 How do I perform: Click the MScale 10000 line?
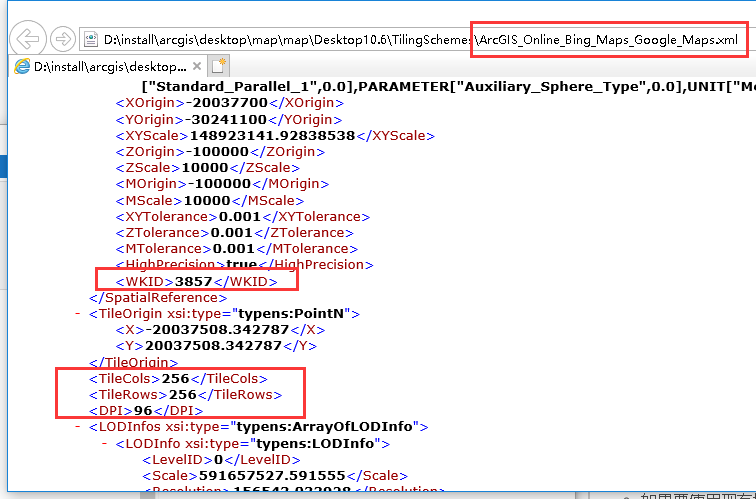click(x=210, y=200)
